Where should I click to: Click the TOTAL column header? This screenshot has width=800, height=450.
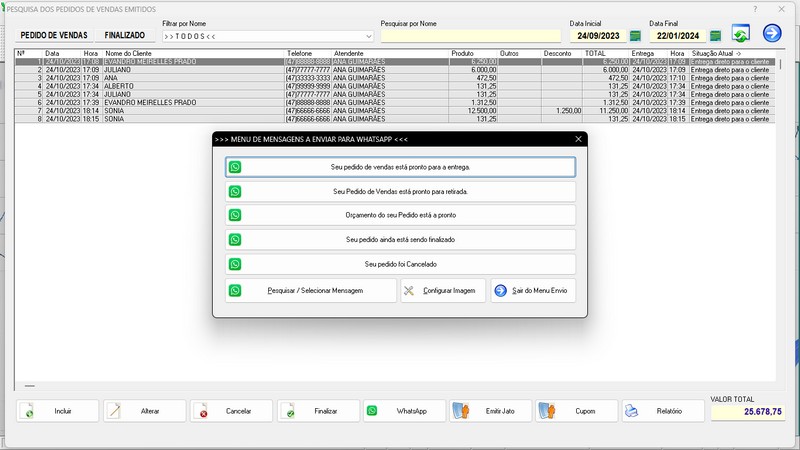coord(595,53)
